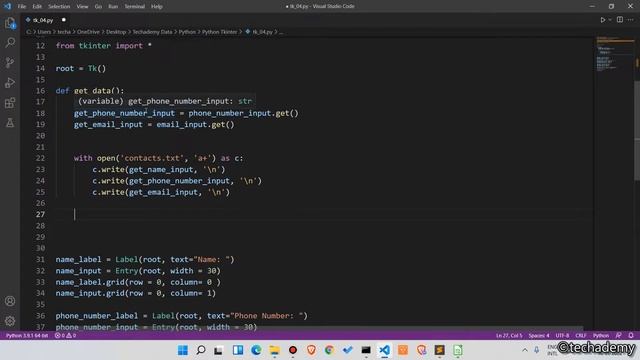Image resolution: width=640 pixels, height=360 pixels.
Task: Click the Spaces: 4 indentation status item
Action: click(539, 336)
